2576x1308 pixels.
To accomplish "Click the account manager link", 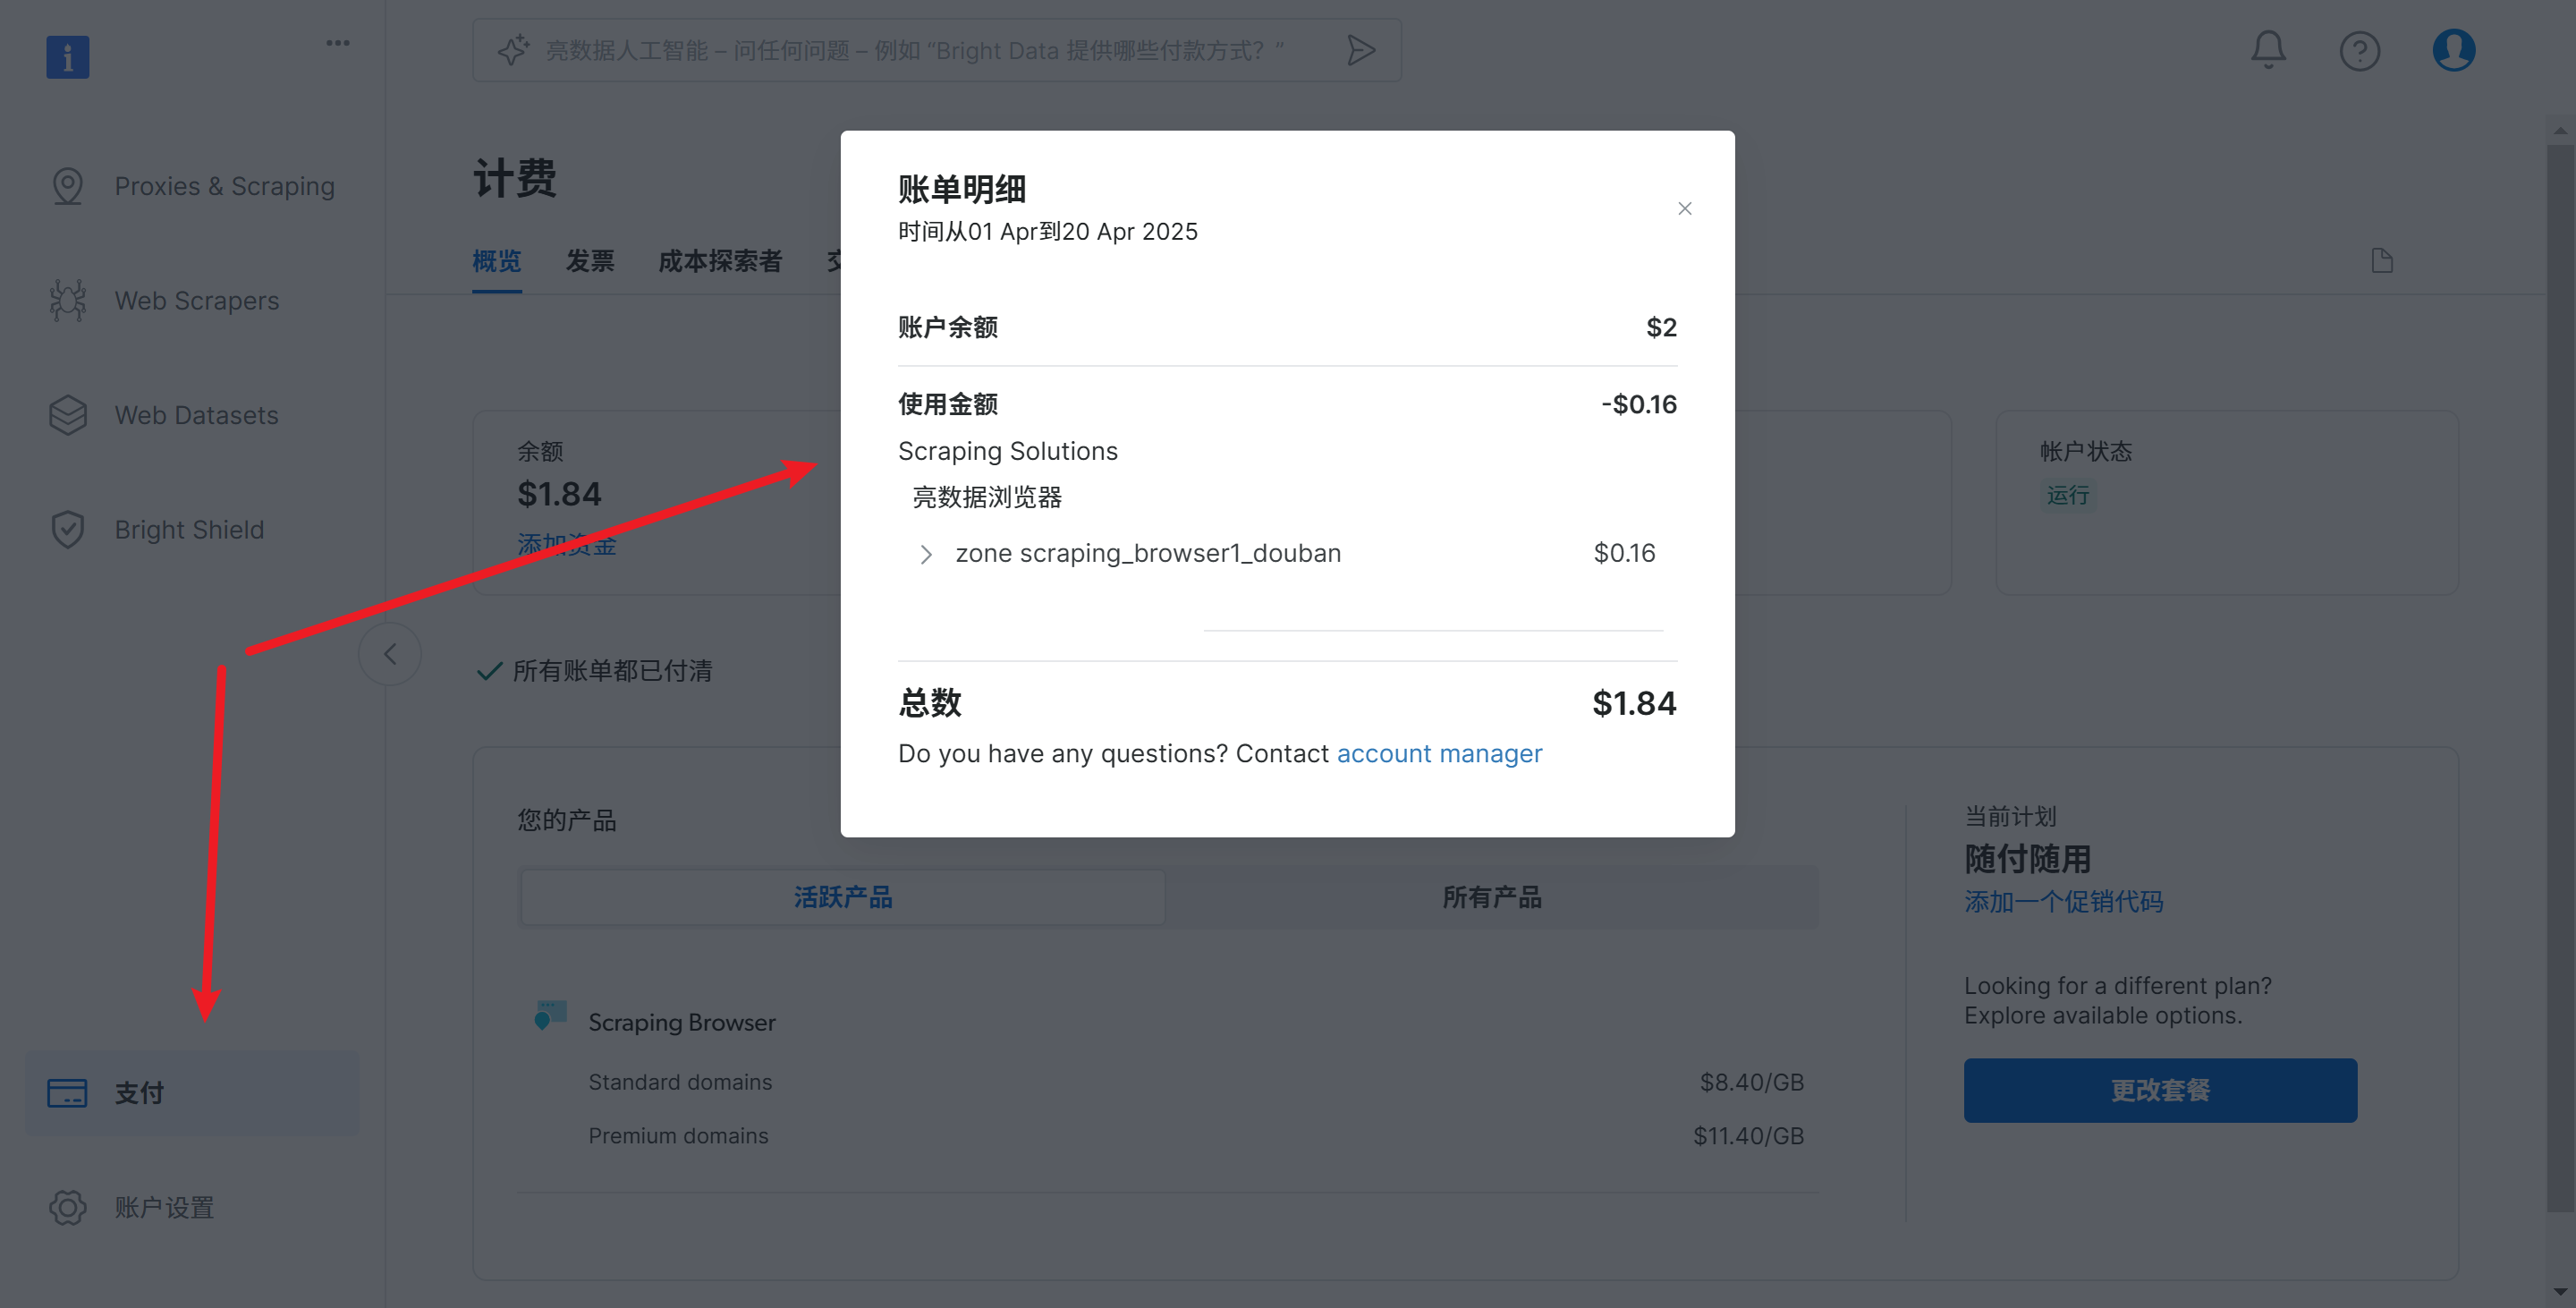I will click(1439, 753).
